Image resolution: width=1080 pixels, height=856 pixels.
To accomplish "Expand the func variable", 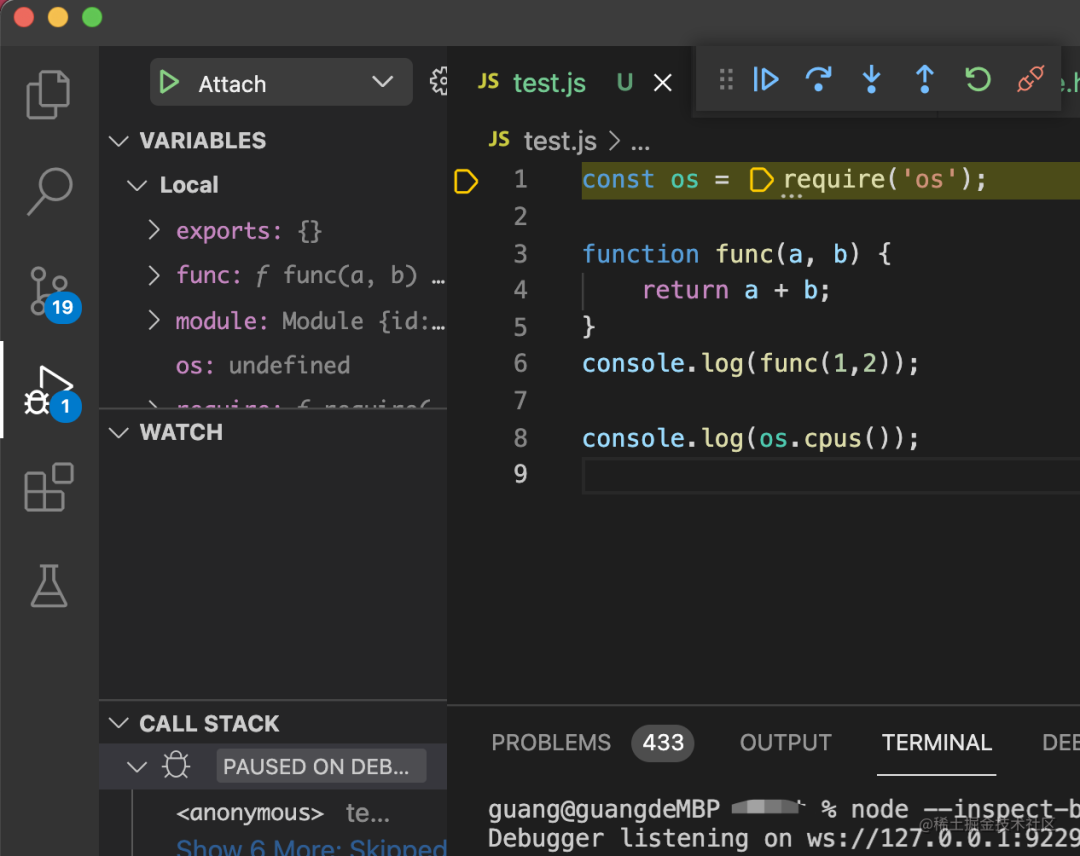I will [154, 275].
